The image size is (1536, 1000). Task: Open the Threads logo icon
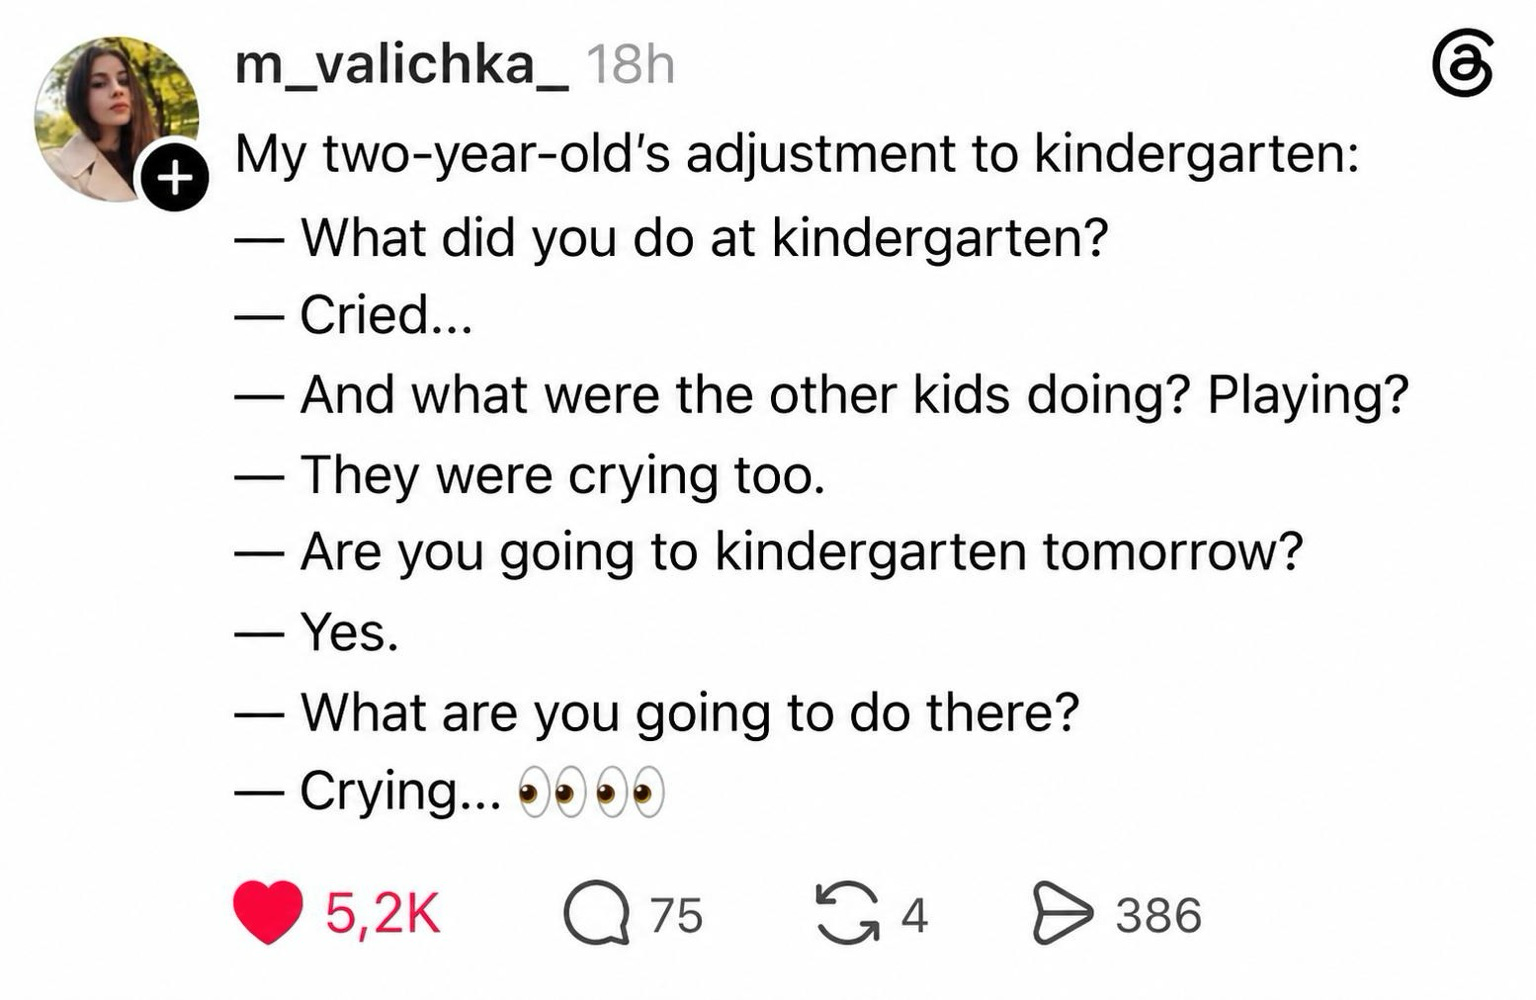(1463, 64)
